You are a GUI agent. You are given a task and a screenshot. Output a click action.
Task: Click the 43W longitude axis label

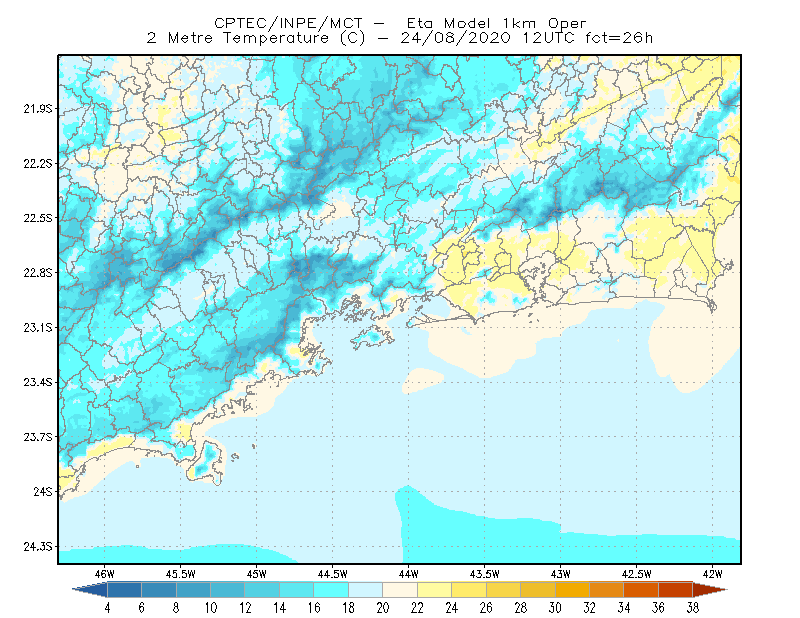pyautogui.click(x=560, y=574)
